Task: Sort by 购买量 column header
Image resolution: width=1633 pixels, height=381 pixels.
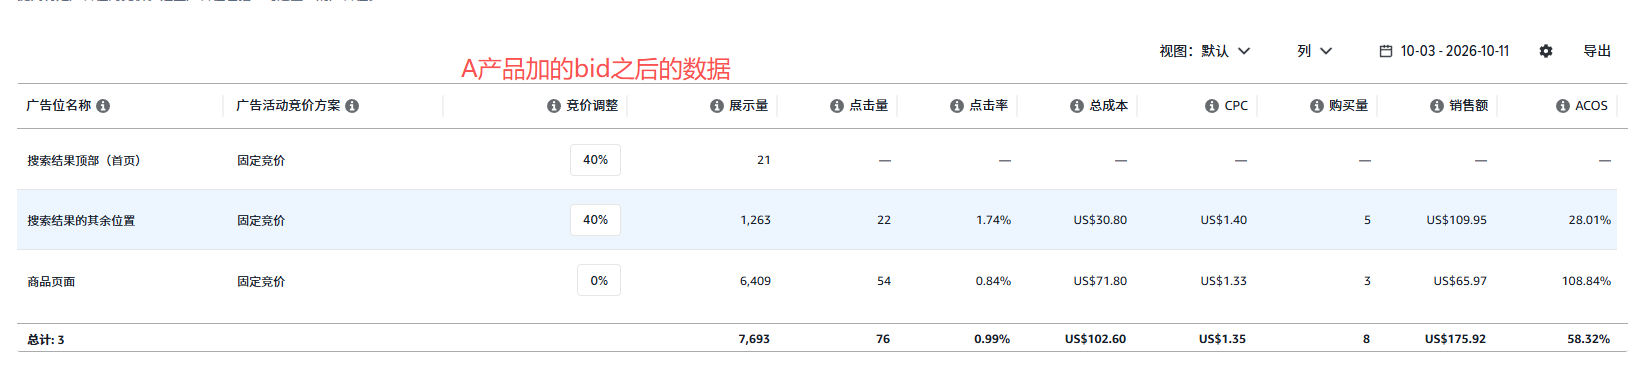Action: pyautogui.click(x=1348, y=106)
